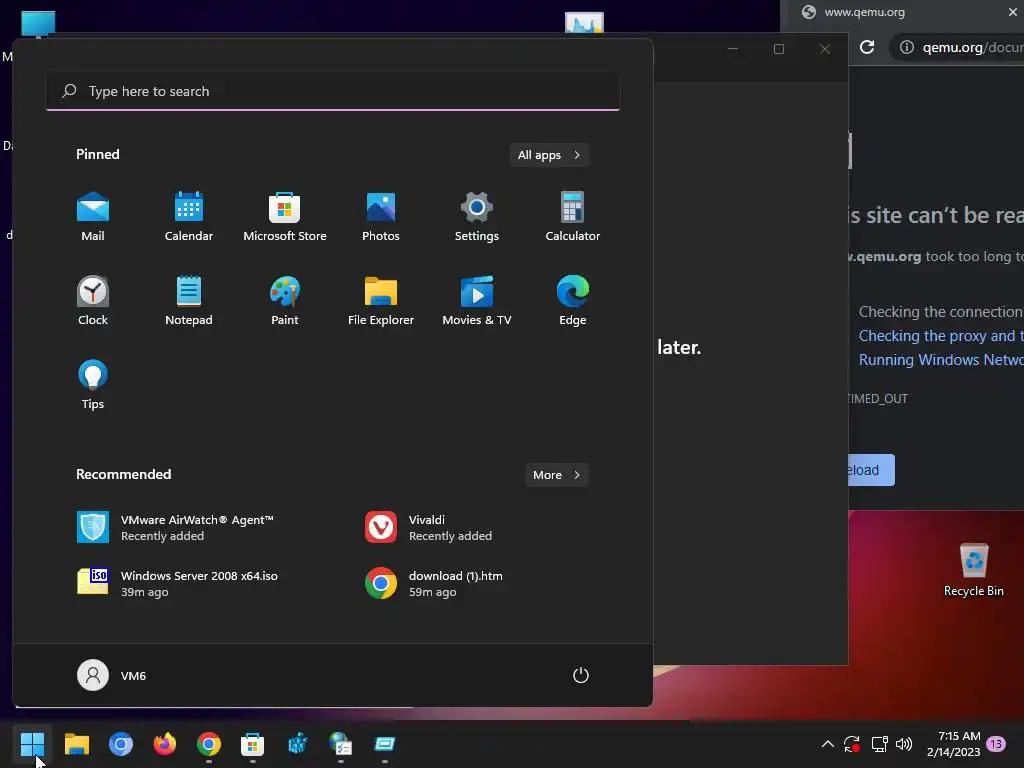1024x768 pixels.
Task: Click the volume speaker tray icon
Action: tap(904, 744)
